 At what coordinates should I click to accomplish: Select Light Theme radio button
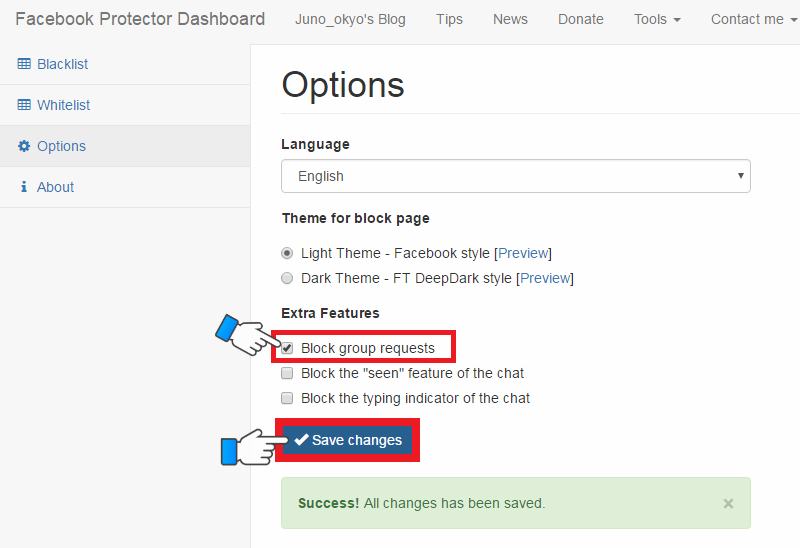click(287, 253)
